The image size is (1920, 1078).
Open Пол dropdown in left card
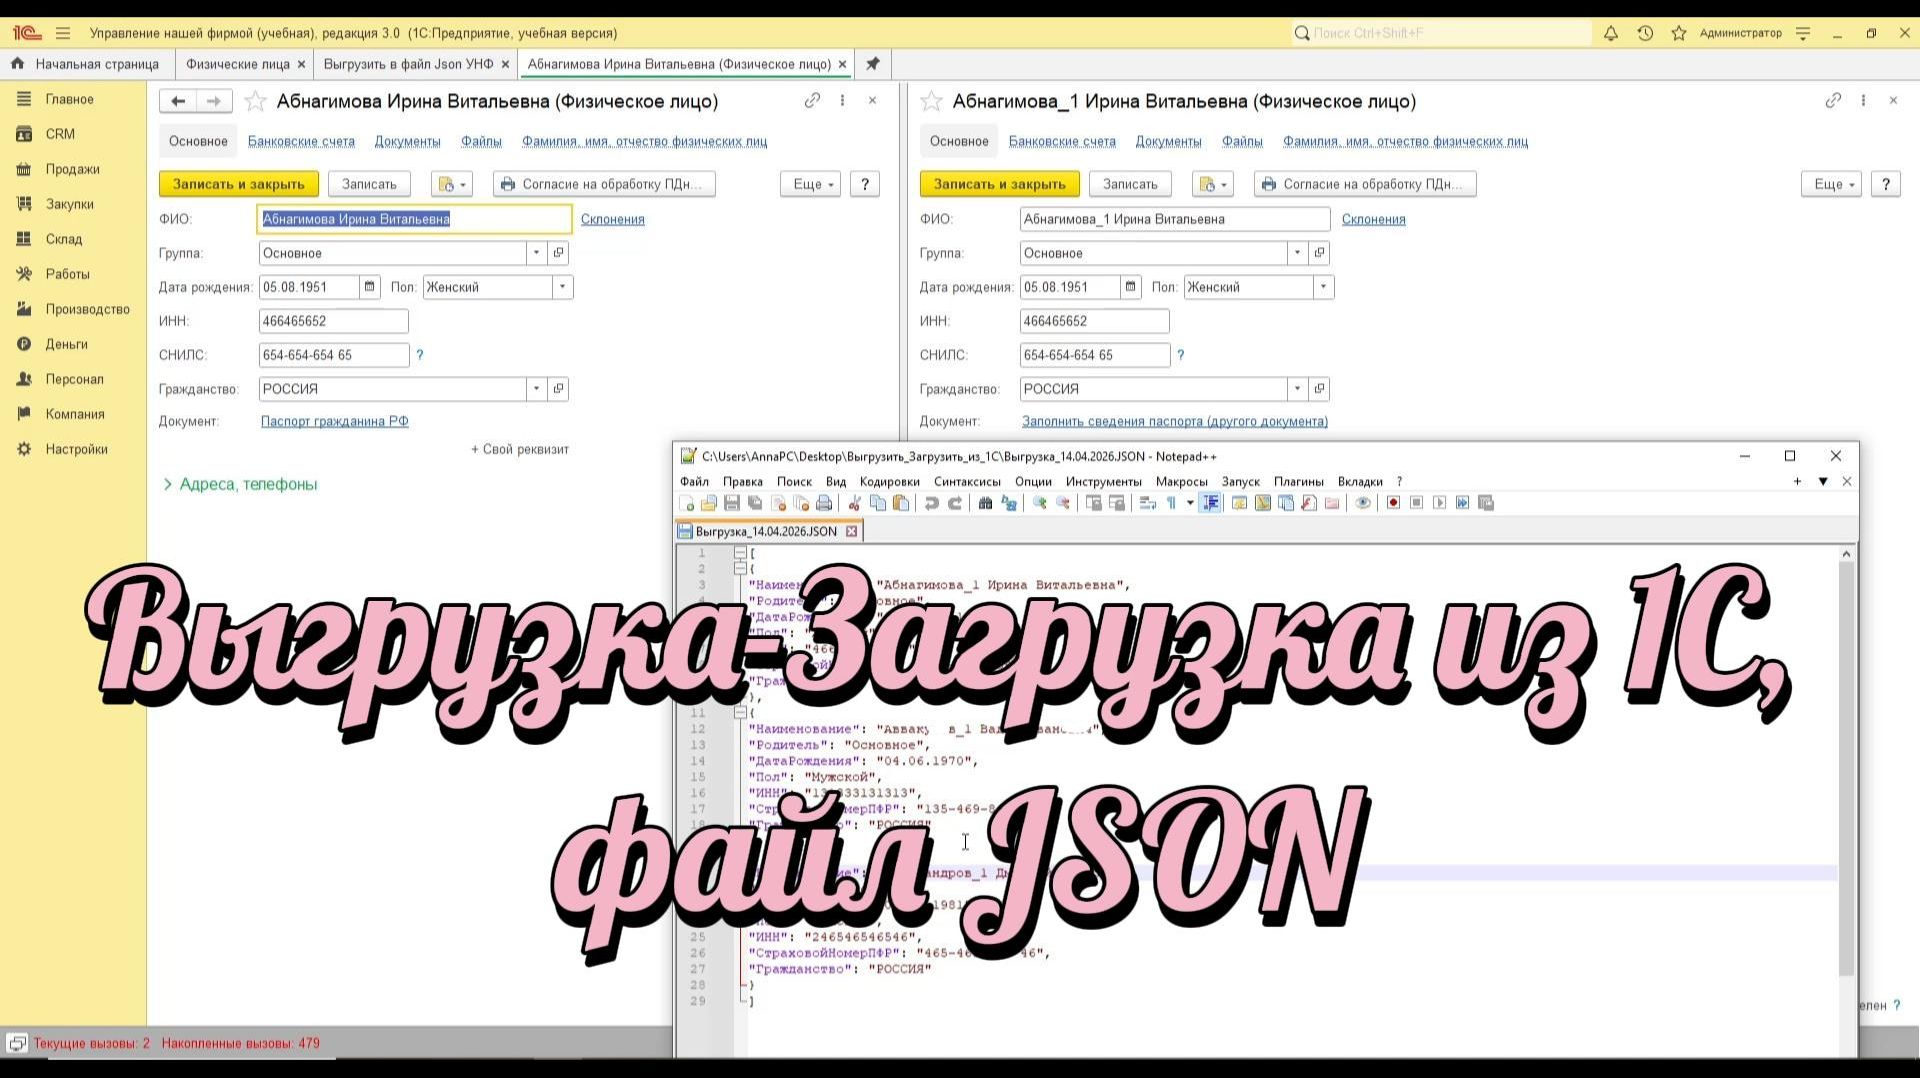click(563, 287)
